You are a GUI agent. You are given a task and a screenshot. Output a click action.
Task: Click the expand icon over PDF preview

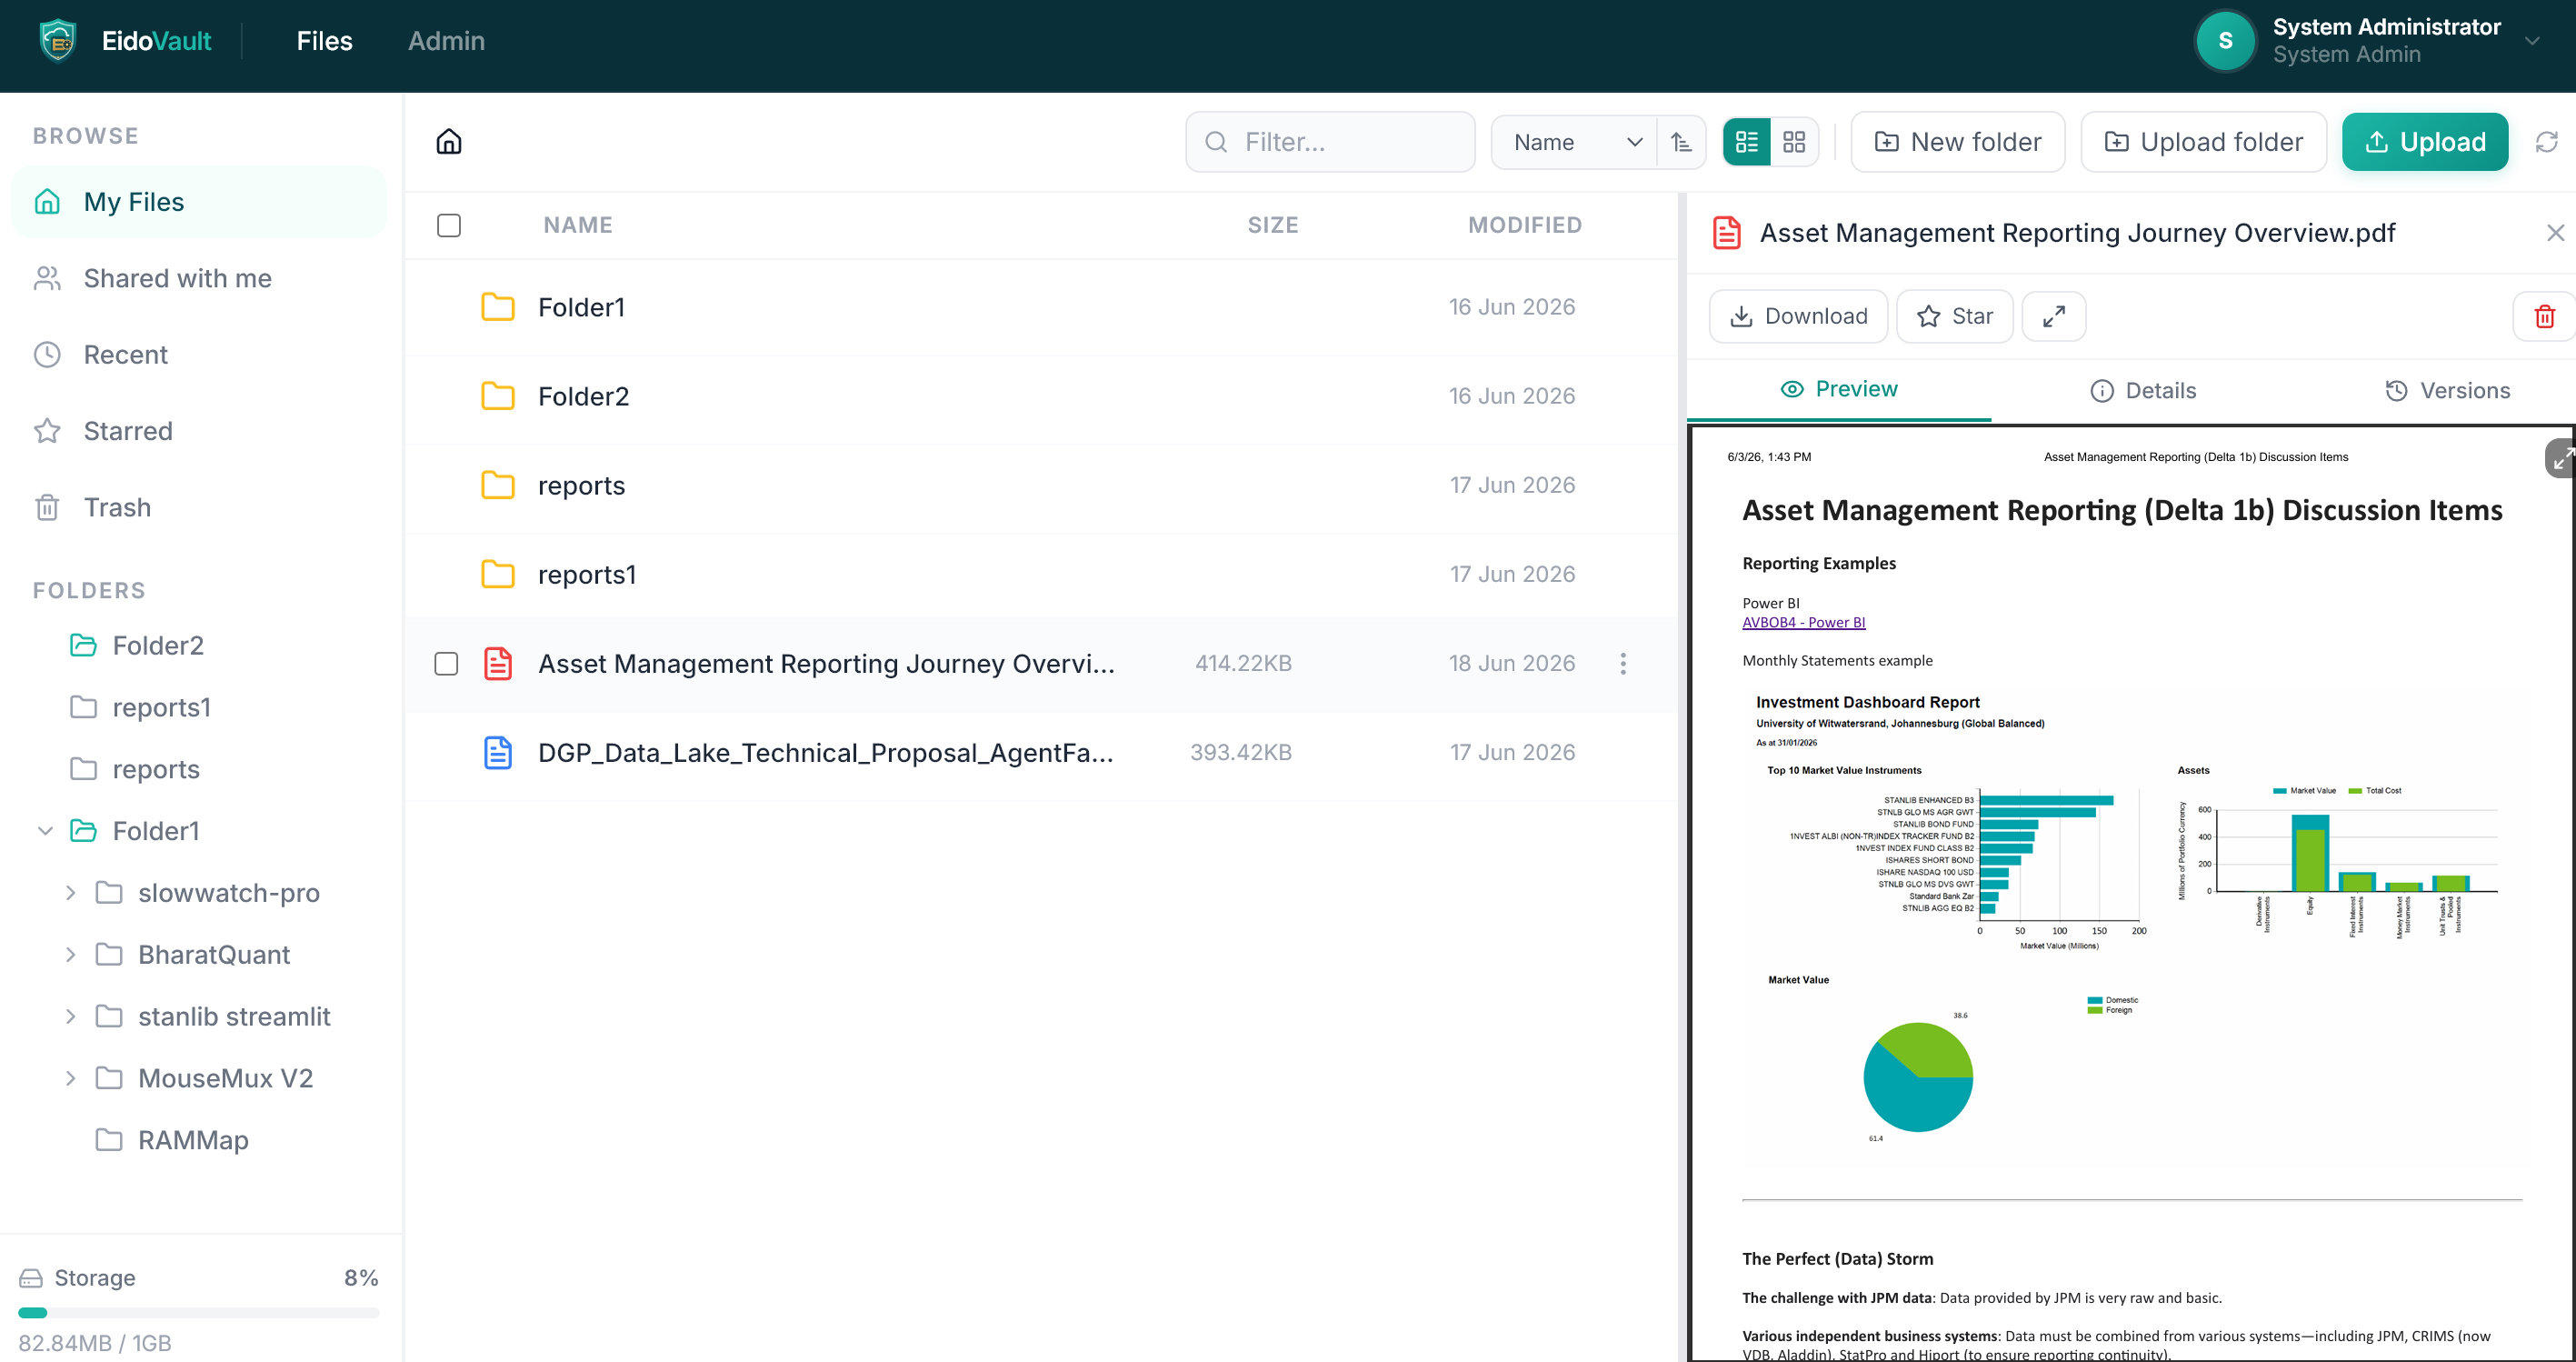pyautogui.click(x=2560, y=458)
